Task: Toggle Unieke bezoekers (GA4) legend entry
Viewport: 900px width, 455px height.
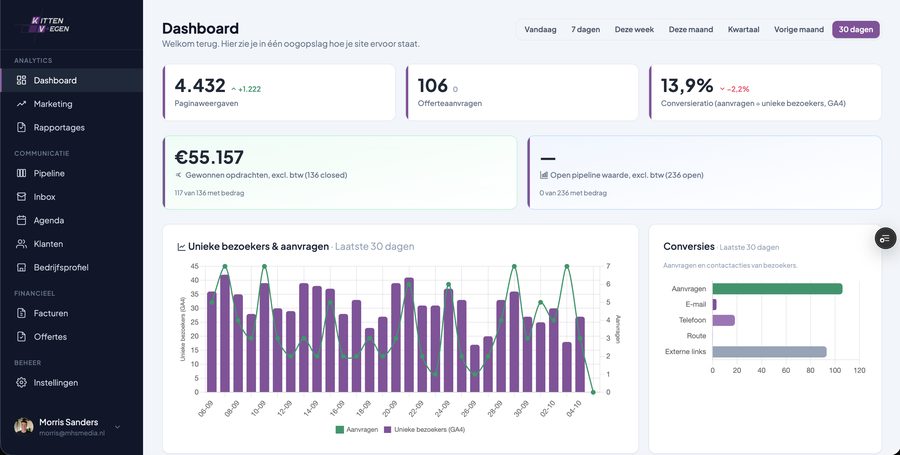Action: tap(424, 429)
